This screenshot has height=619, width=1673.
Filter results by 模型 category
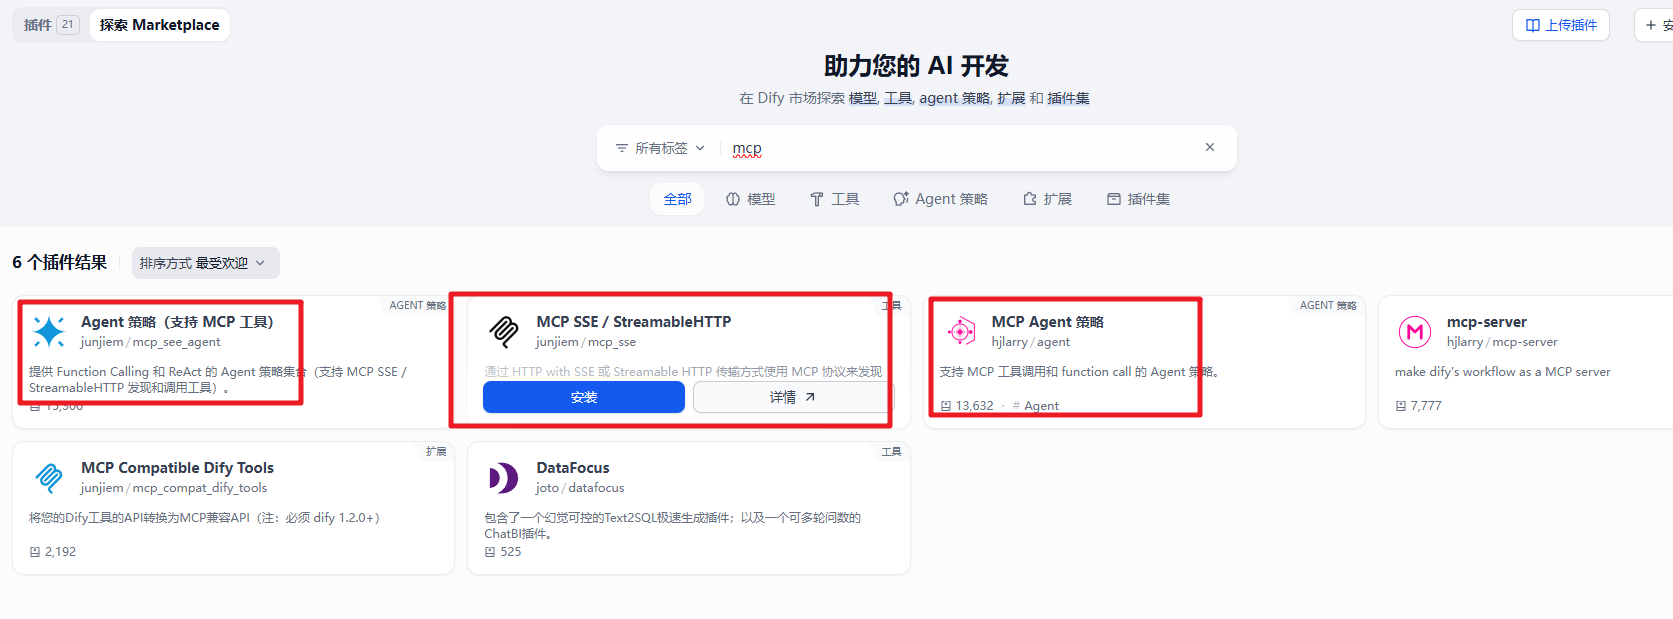[750, 199]
